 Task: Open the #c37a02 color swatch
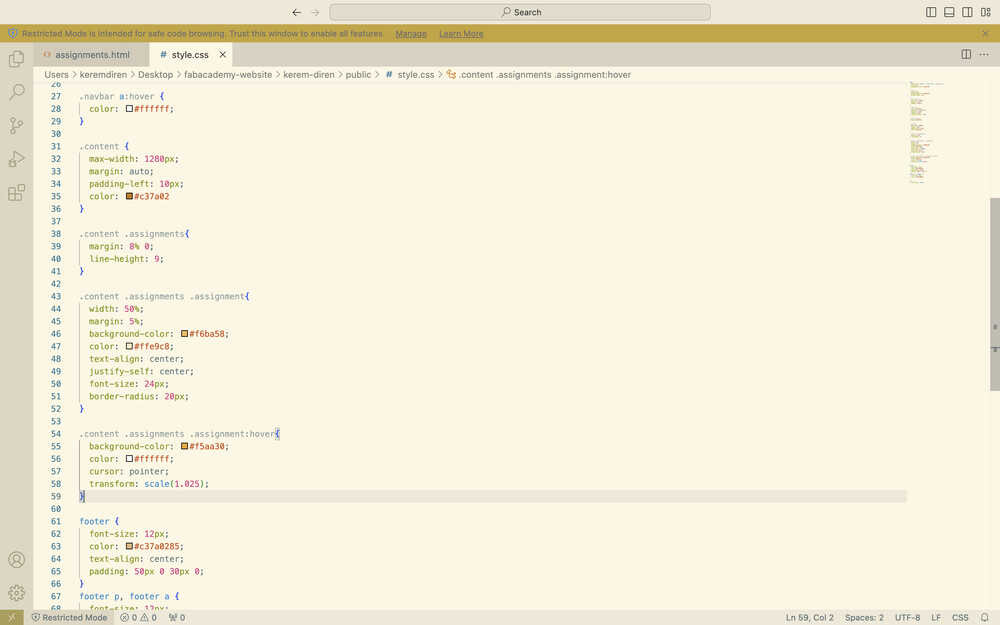point(129,196)
